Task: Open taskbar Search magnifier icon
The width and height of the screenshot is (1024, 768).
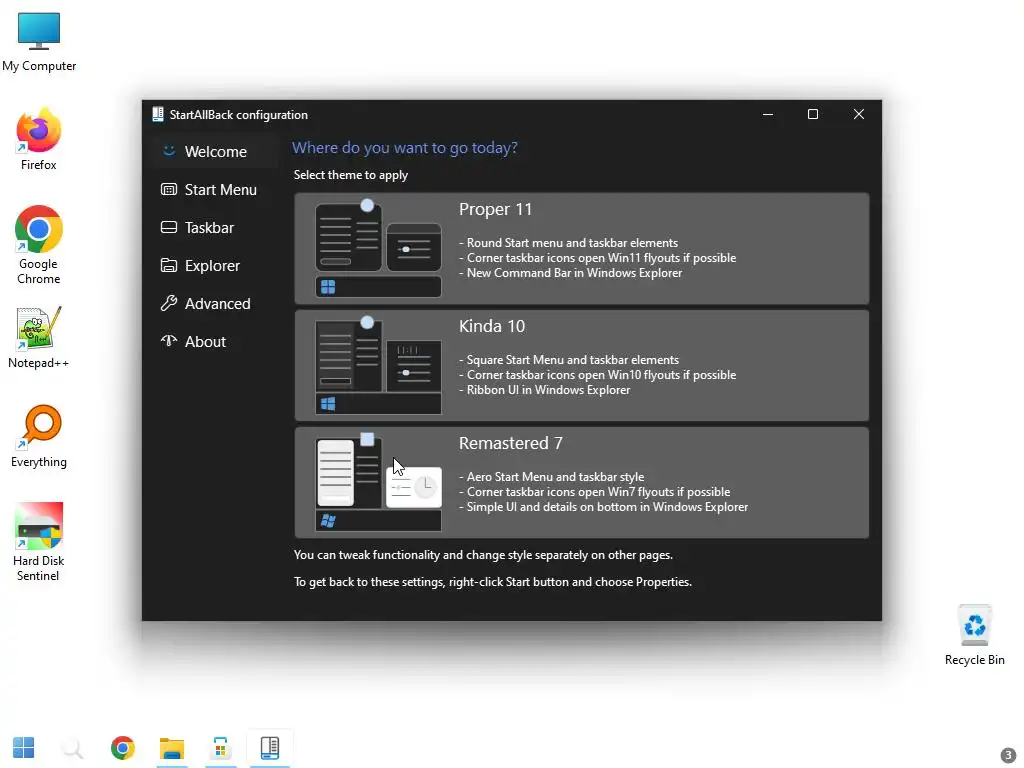Action: click(x=72, y=748)
